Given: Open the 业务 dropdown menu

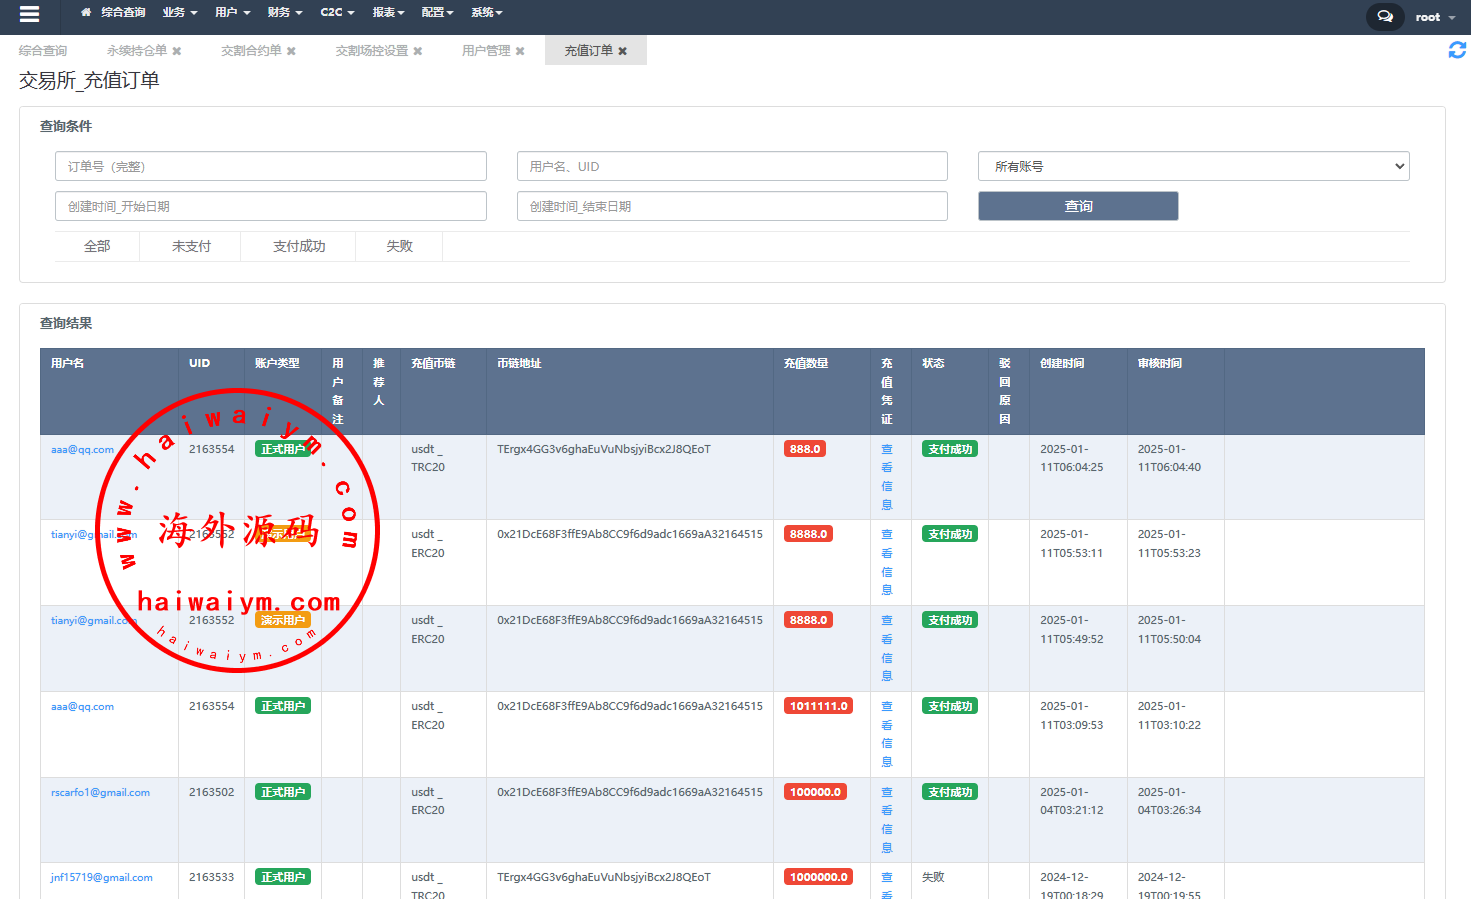Looking at the screenshot, I should 179,13.
